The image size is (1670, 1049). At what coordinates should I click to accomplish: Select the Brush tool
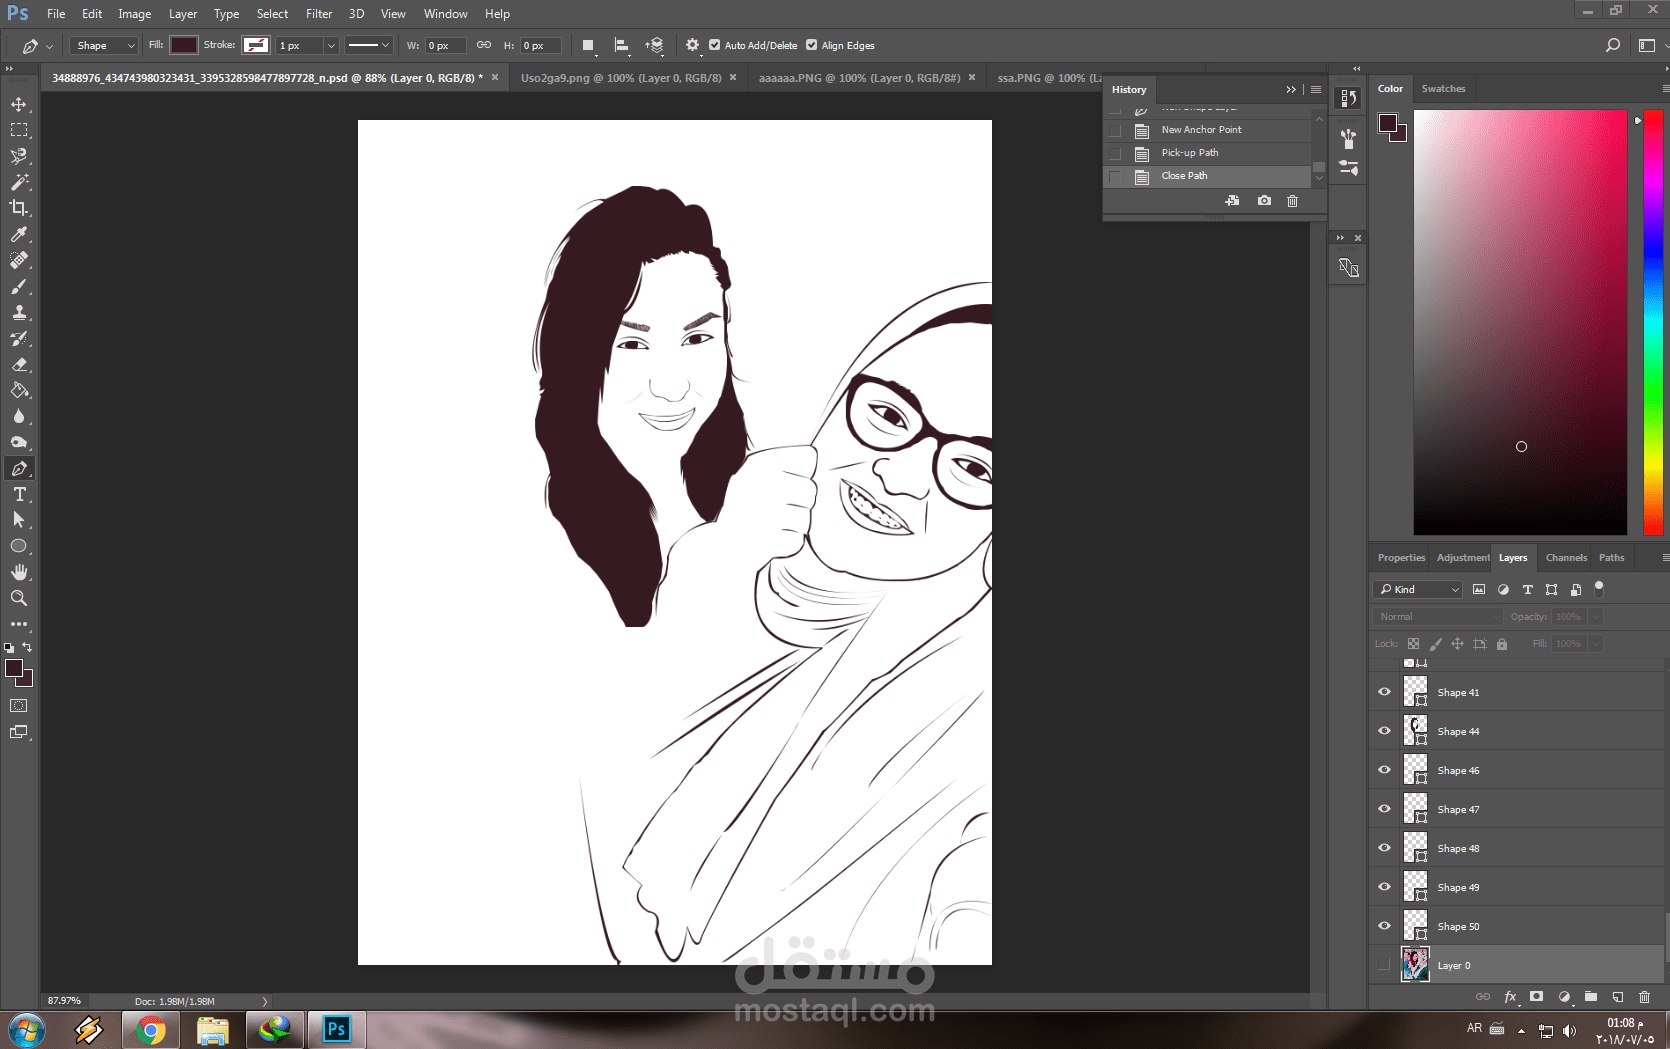[x=19, y=286]
